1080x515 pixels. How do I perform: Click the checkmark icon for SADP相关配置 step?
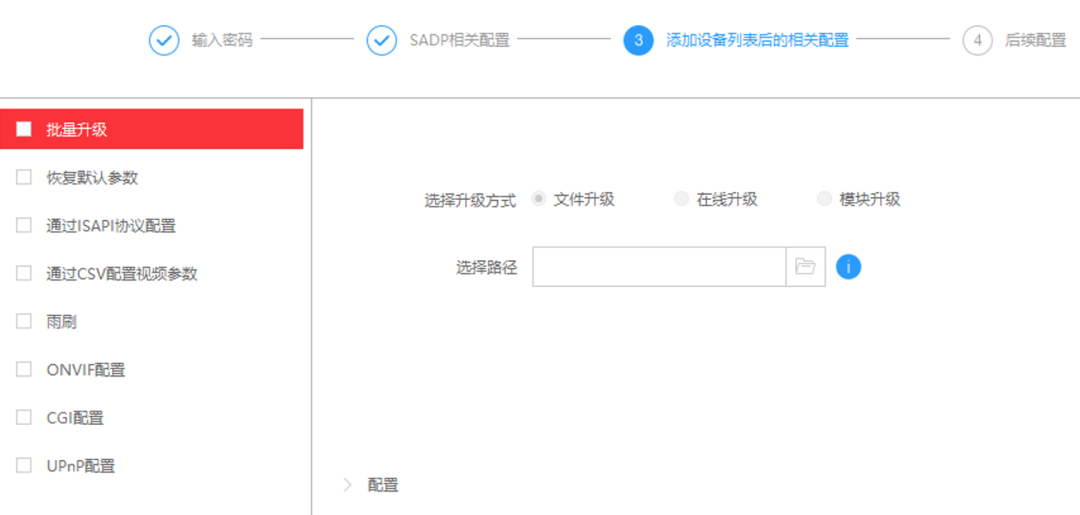pyautogui.click(x=382, y=40)
